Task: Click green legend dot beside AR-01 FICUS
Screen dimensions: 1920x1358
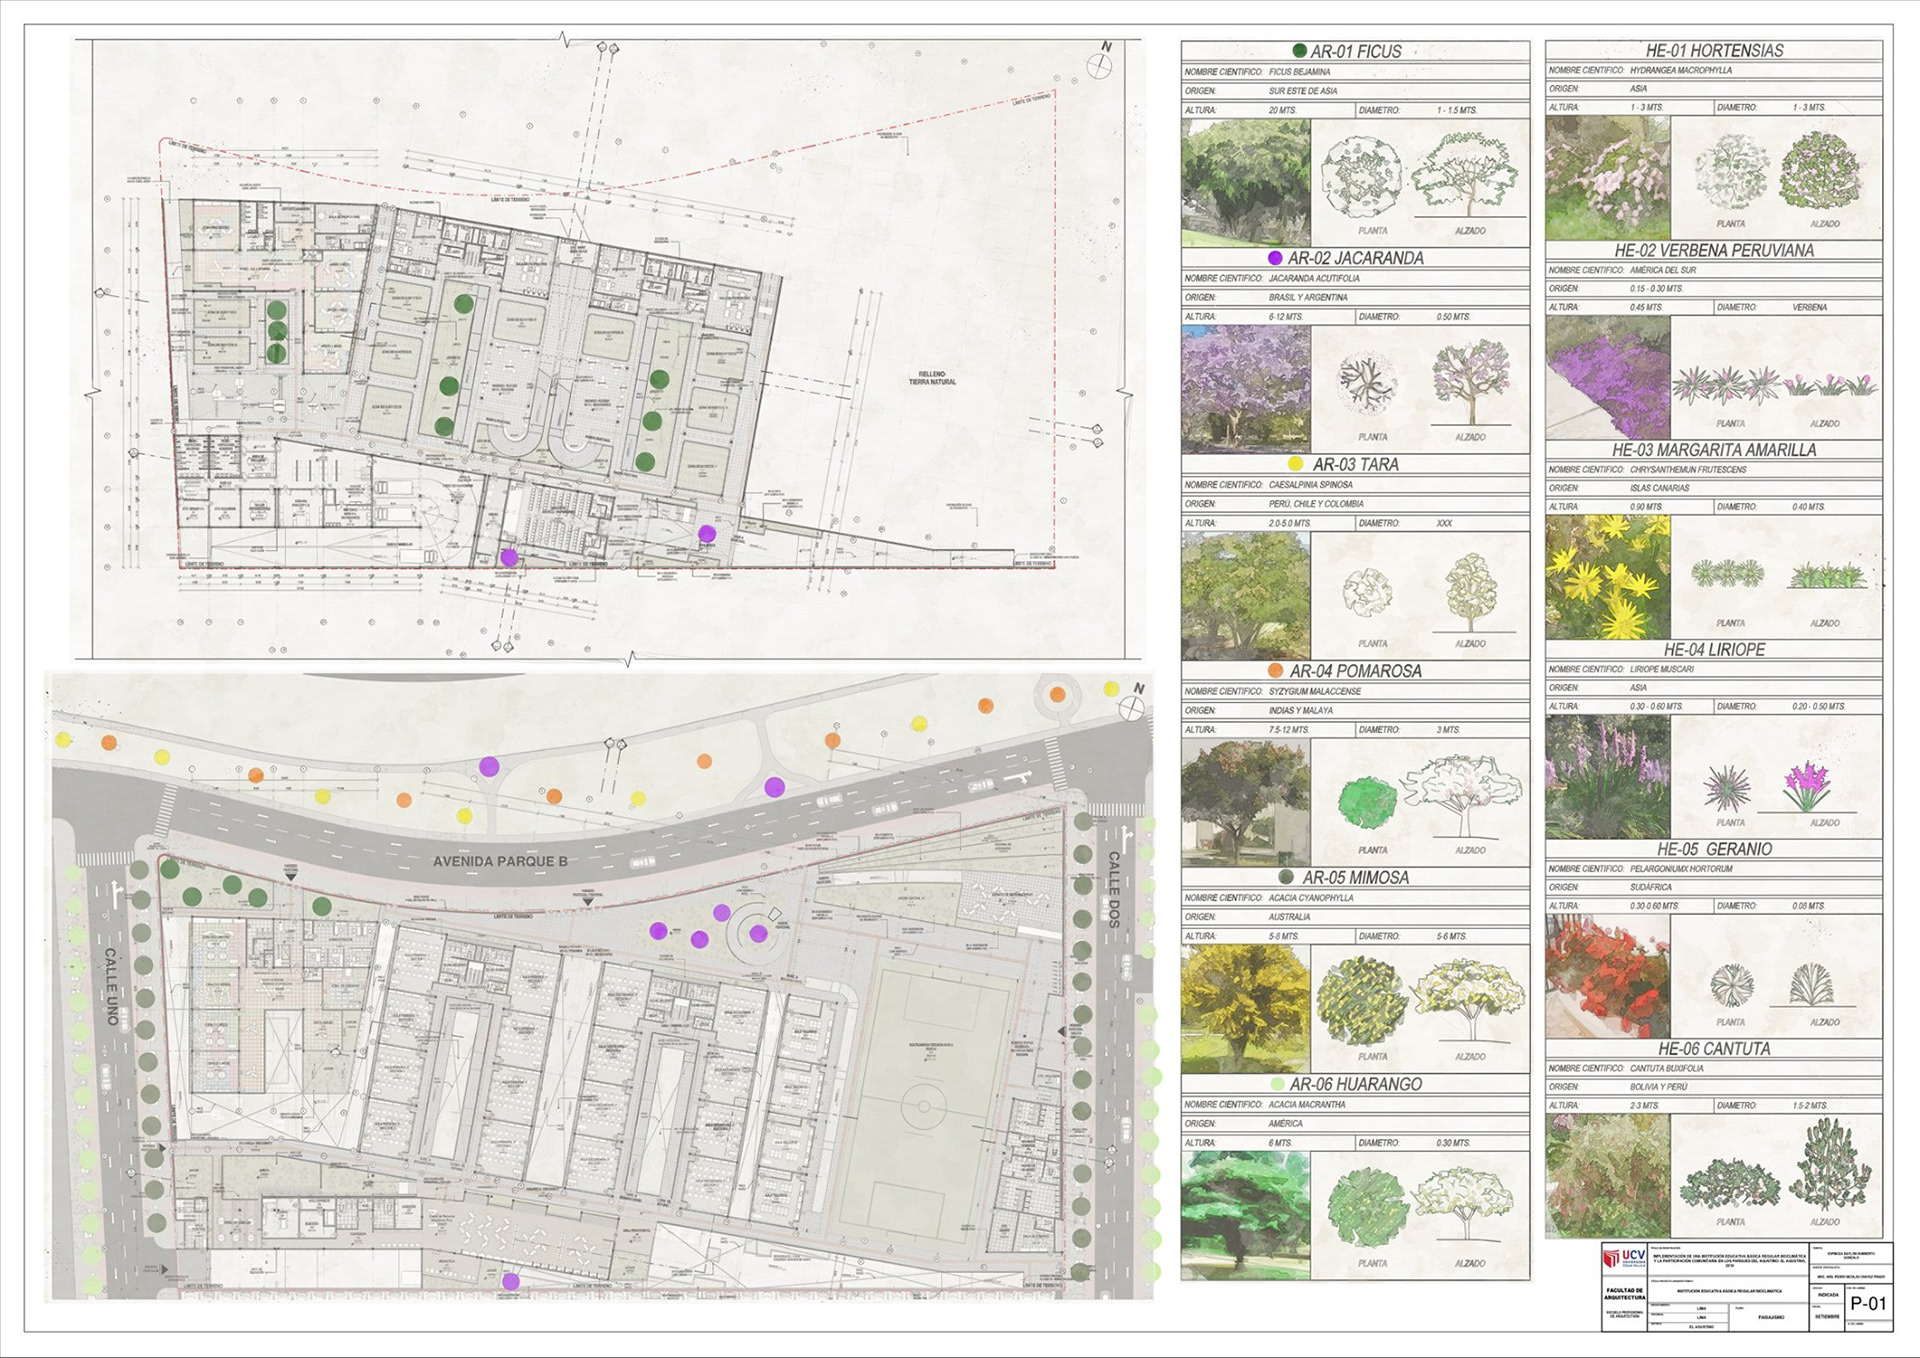Action: click(x=1299, y=50)
